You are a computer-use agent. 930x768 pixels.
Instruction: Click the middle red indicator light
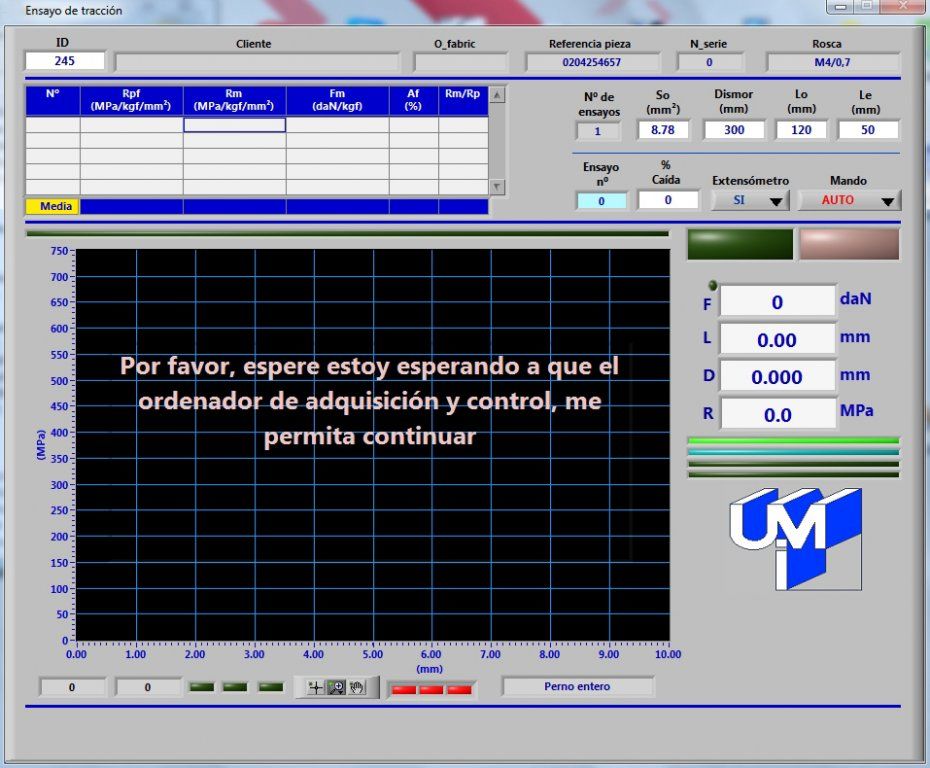coord(431,690)
